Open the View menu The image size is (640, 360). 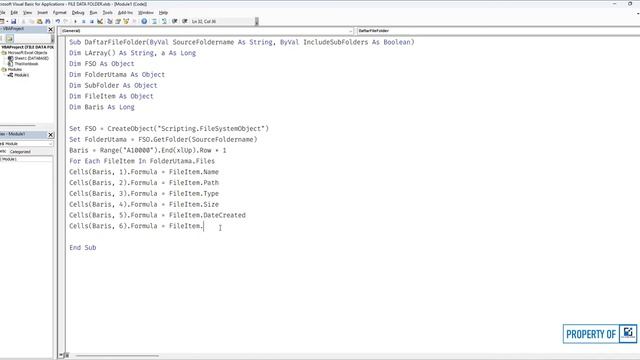click(x=27, y=13)
